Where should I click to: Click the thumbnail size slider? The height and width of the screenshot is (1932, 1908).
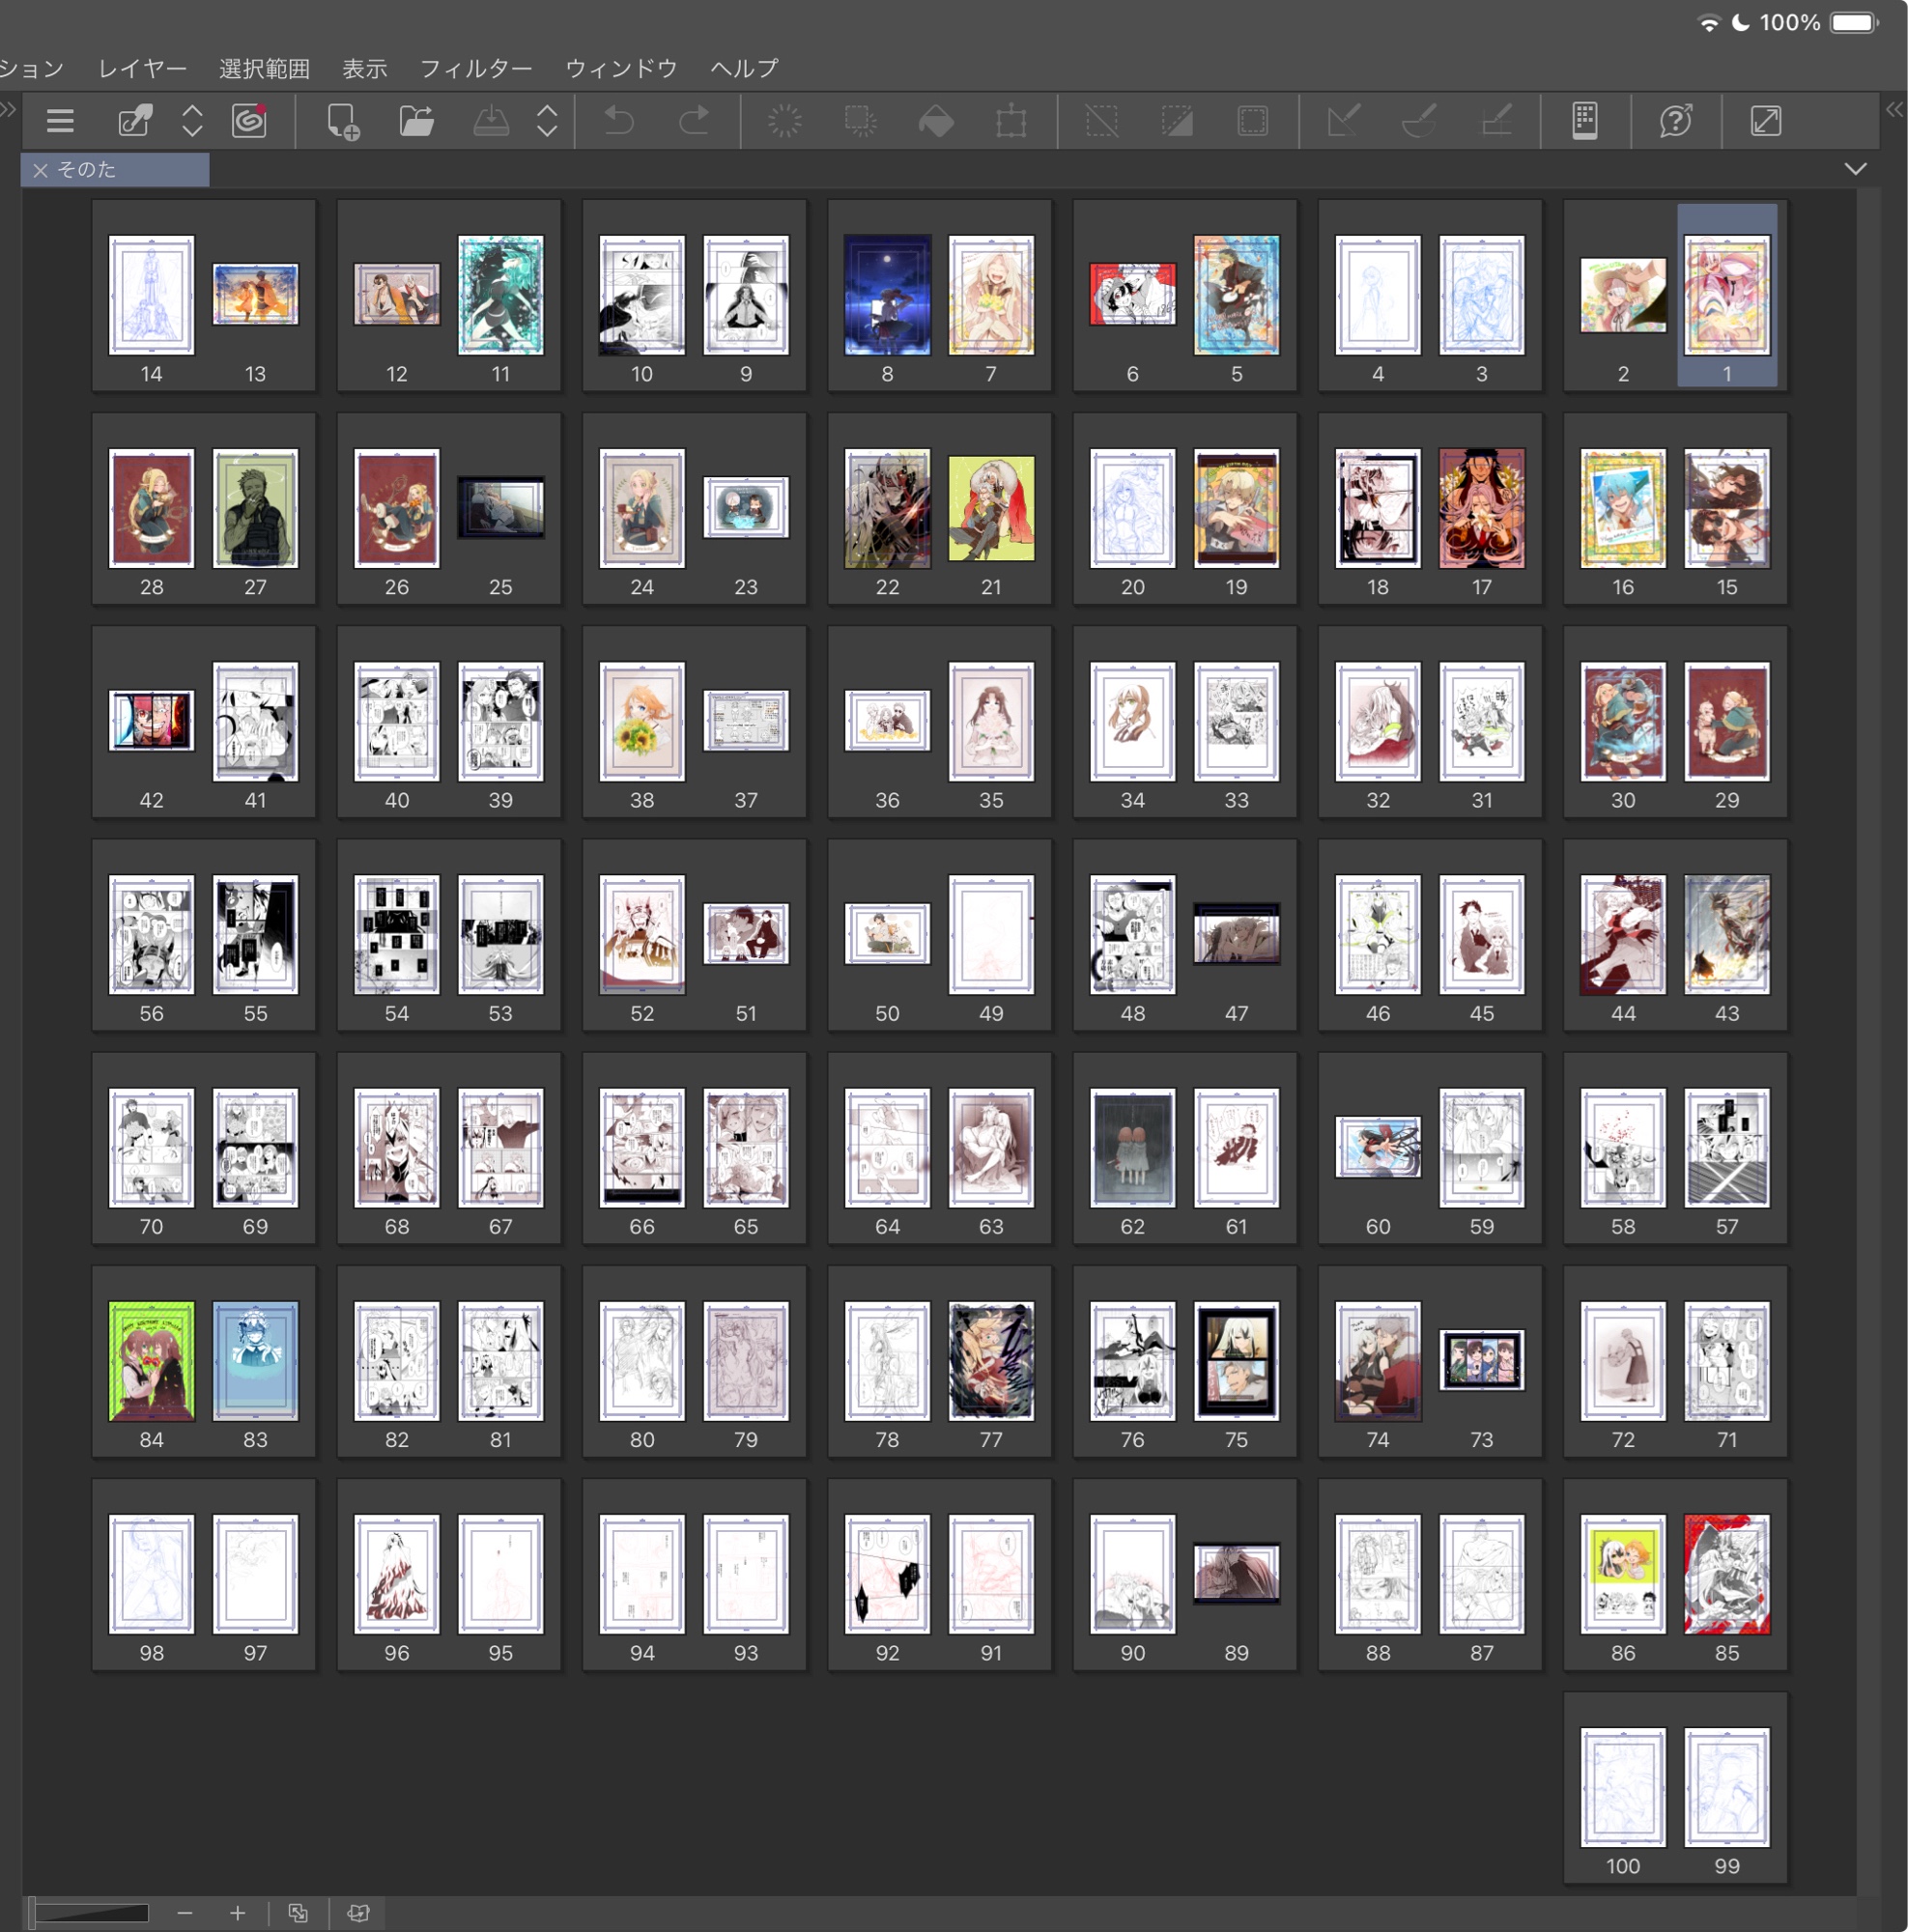point(90,1913)
